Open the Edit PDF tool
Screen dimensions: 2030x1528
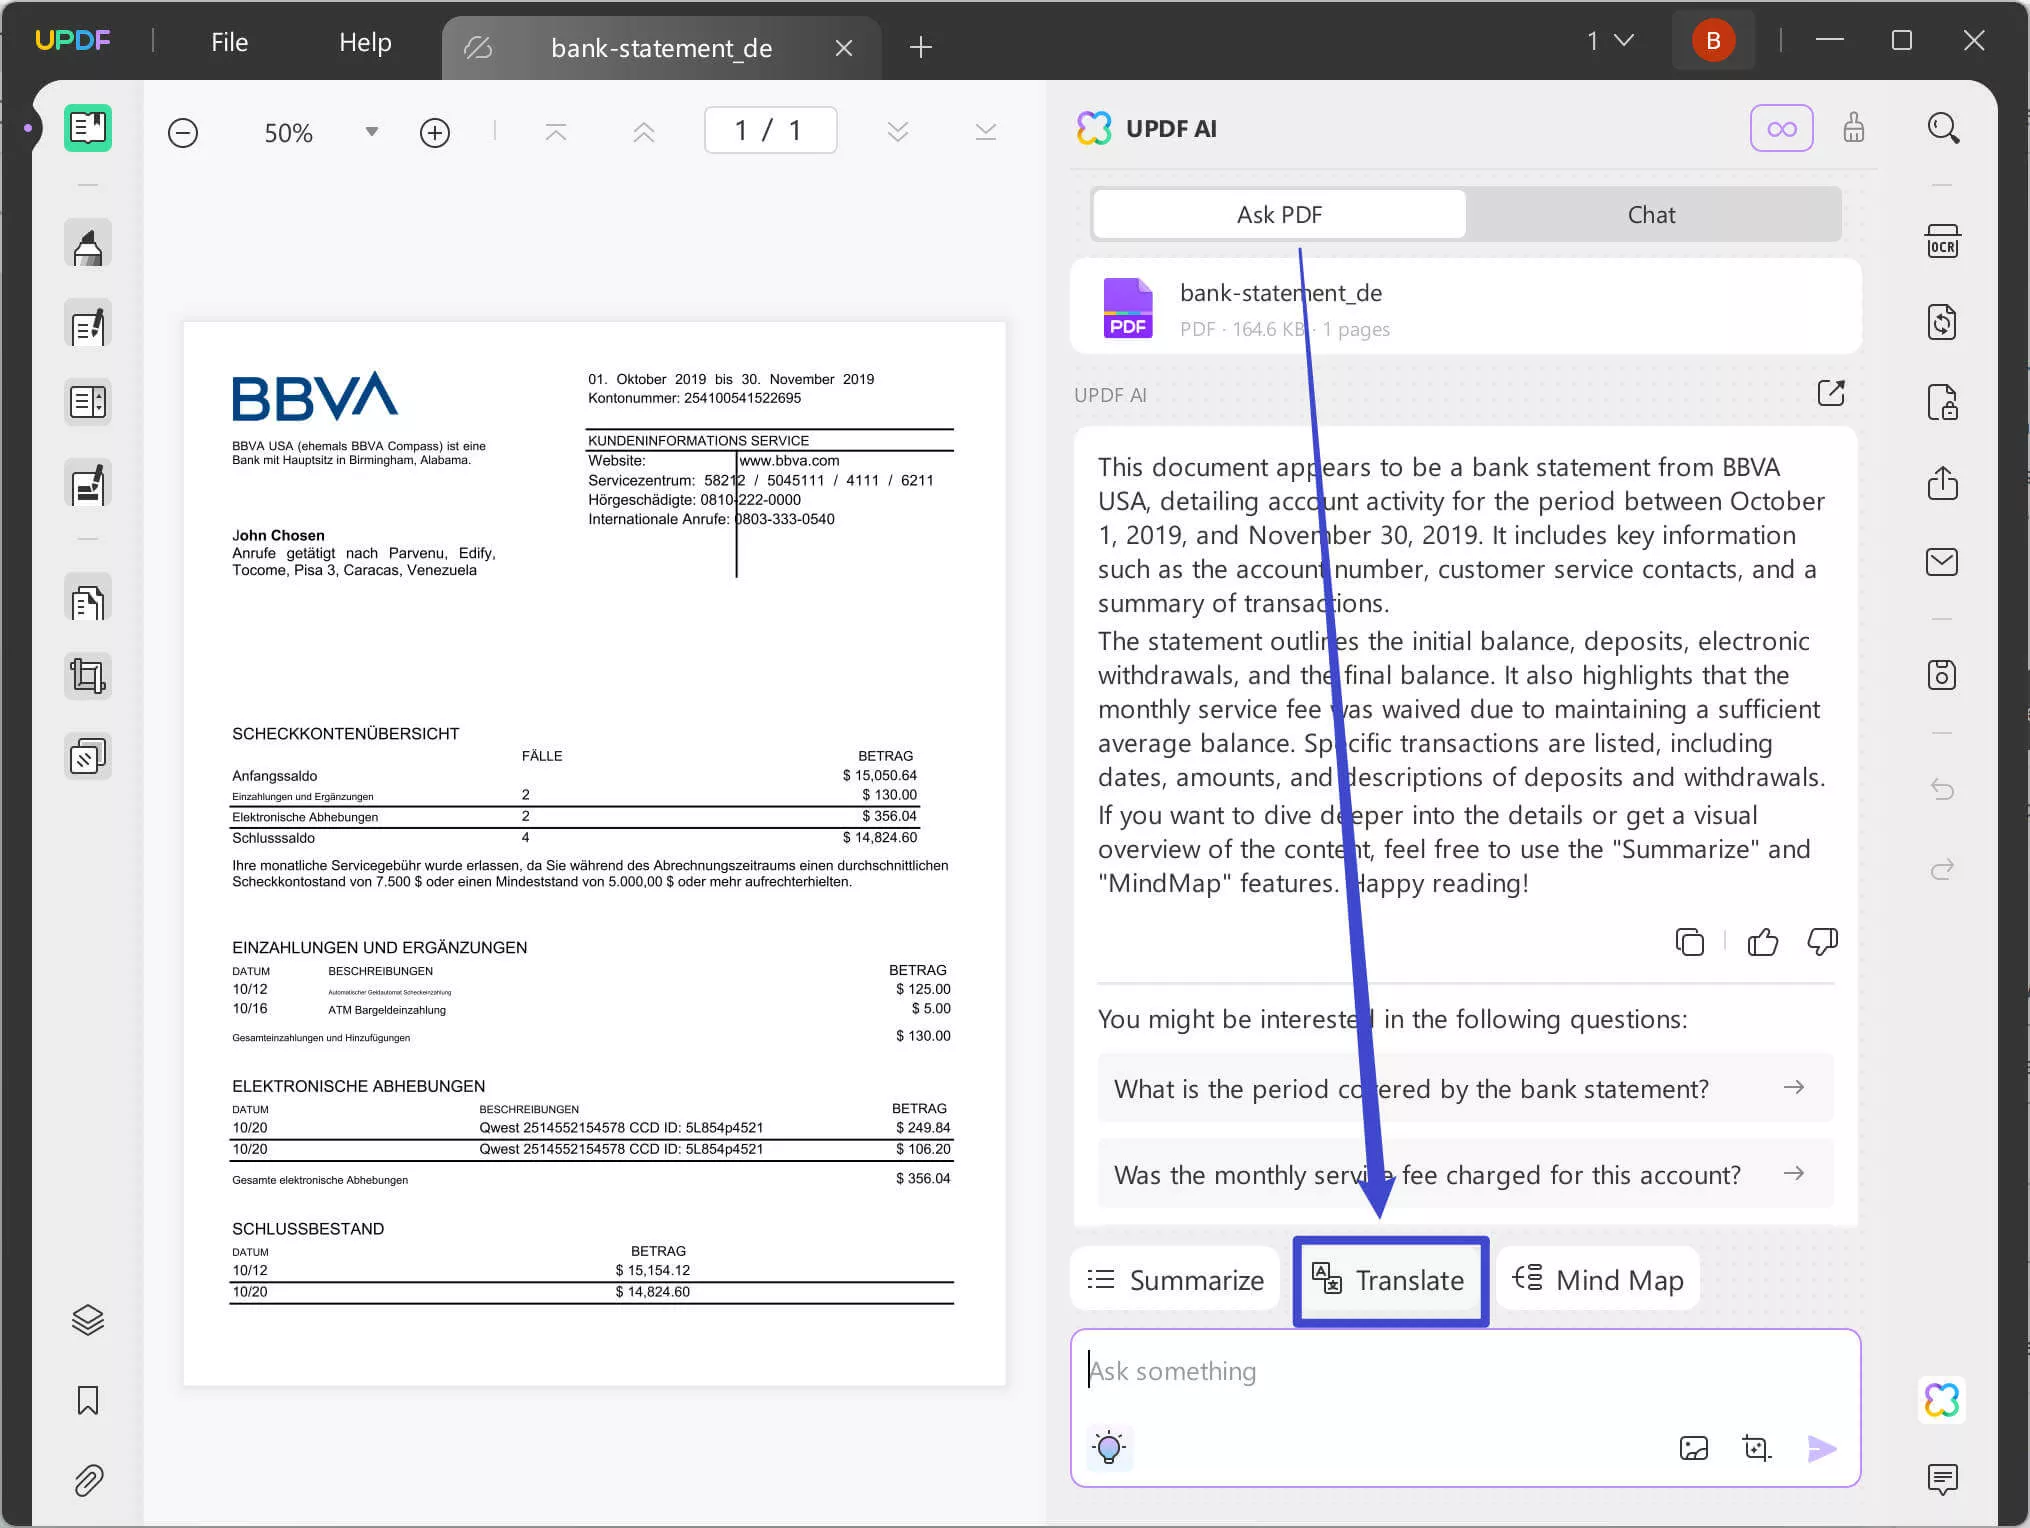click(x=88, y=324)
